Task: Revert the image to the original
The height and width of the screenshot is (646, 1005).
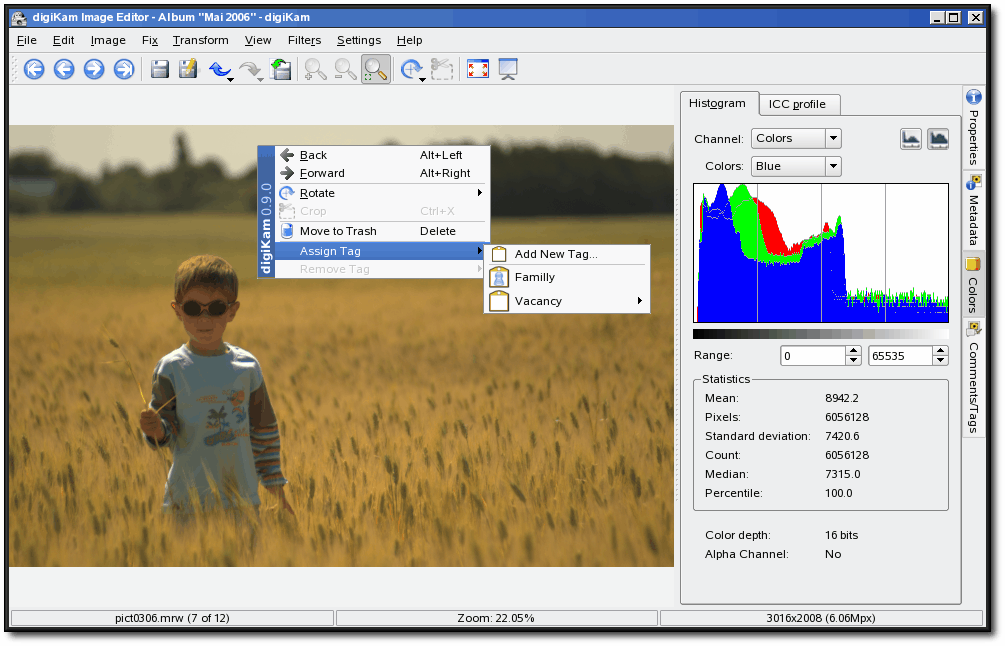Action: click(281, 69)
